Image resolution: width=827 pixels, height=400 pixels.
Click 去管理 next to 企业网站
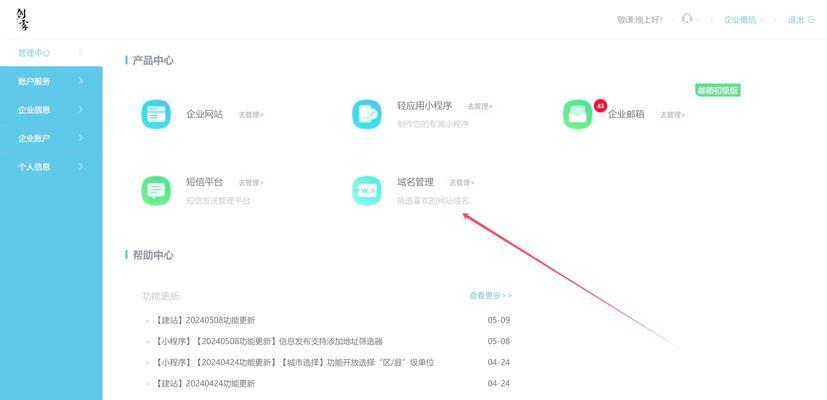251,115
